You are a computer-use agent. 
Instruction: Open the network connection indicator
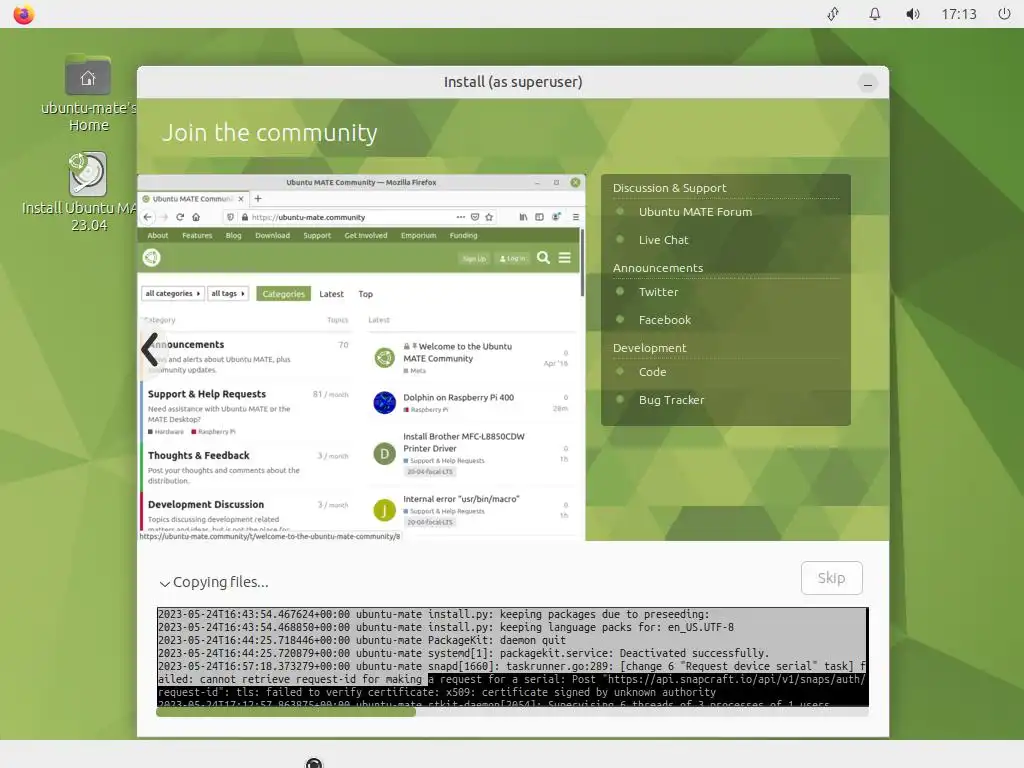point(833,14)
